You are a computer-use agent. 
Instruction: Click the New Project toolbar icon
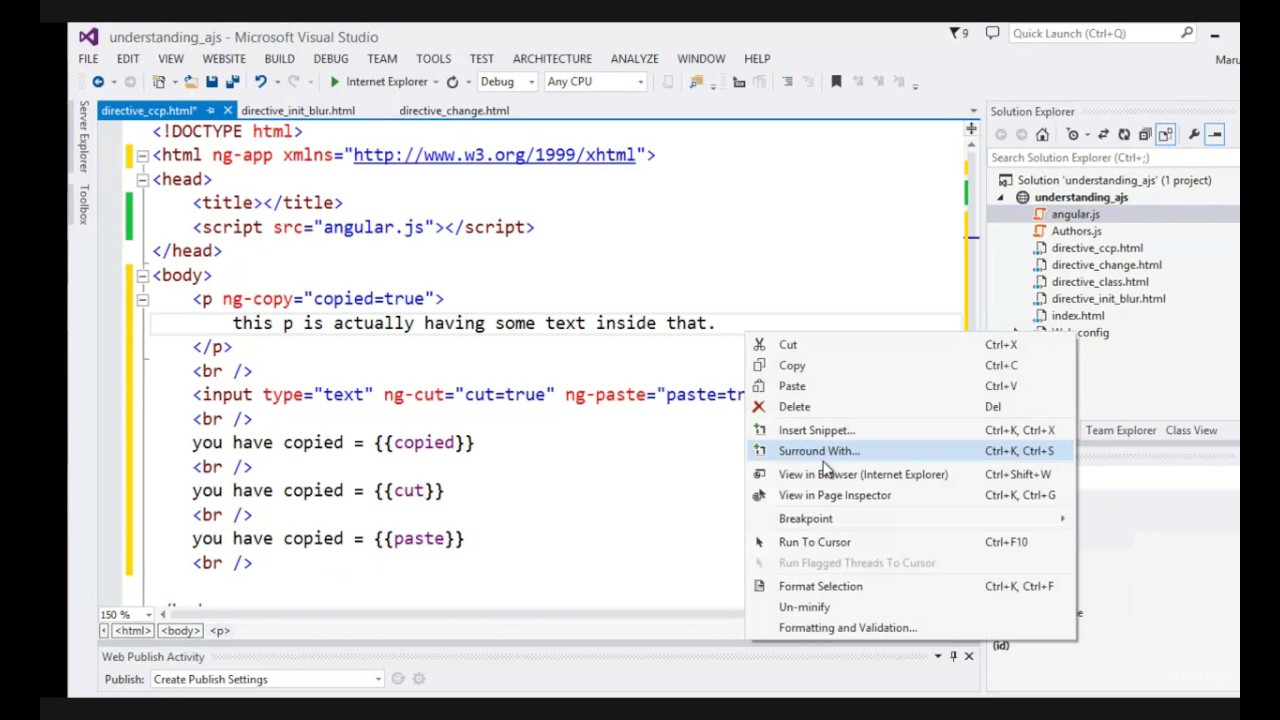click(159, 82)
